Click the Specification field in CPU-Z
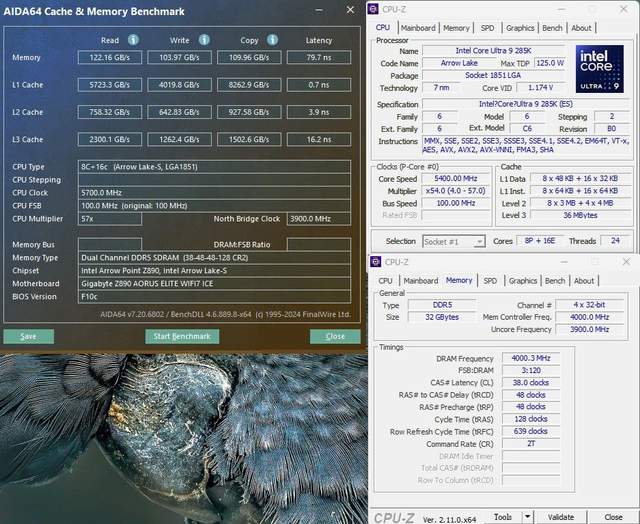Image resolution: width=640 pixels, height=524 pixels. 526,104
